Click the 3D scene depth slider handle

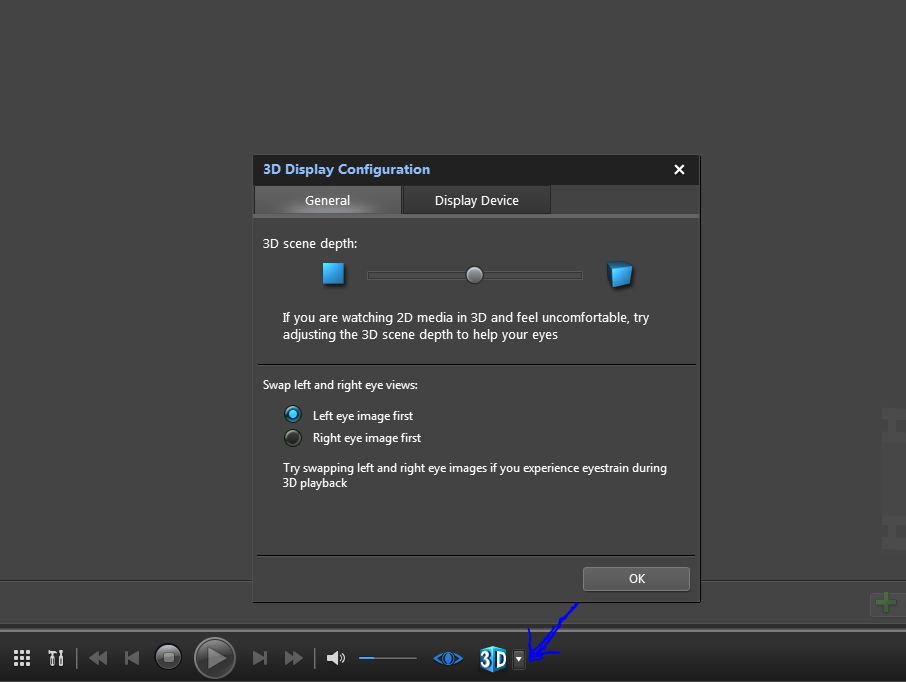tap(475, 275)
